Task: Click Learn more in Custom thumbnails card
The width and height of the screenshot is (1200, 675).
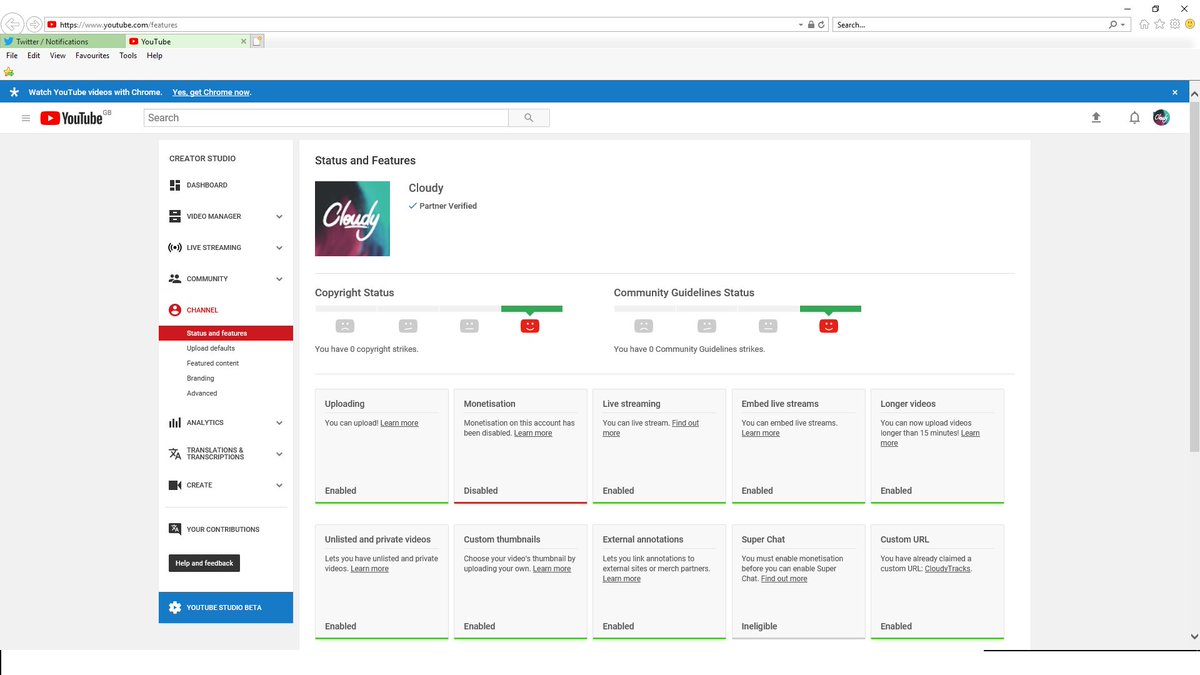Action: click(x=552, y=569)
